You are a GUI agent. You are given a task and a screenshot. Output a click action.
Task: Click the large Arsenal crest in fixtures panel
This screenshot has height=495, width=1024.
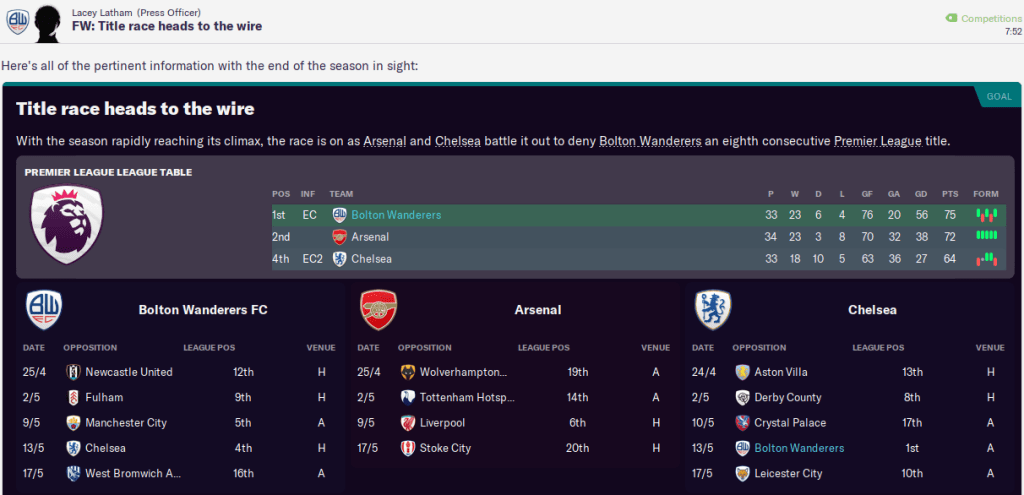tap(379, 310)
